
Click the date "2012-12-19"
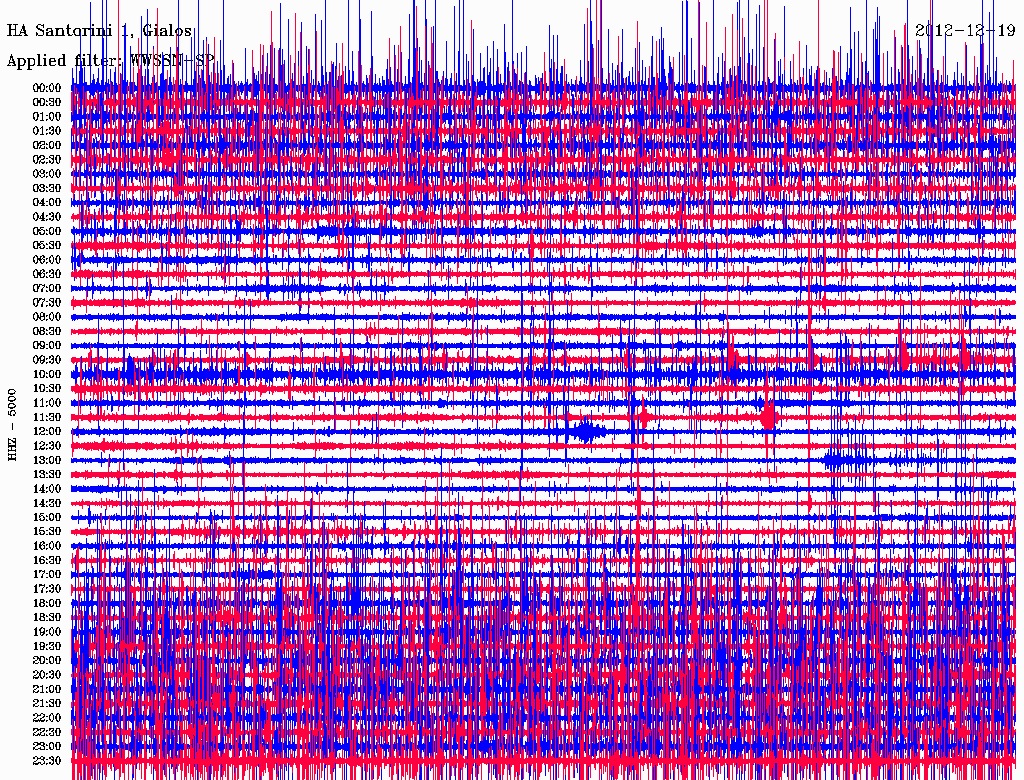click(x=965, y=30)
